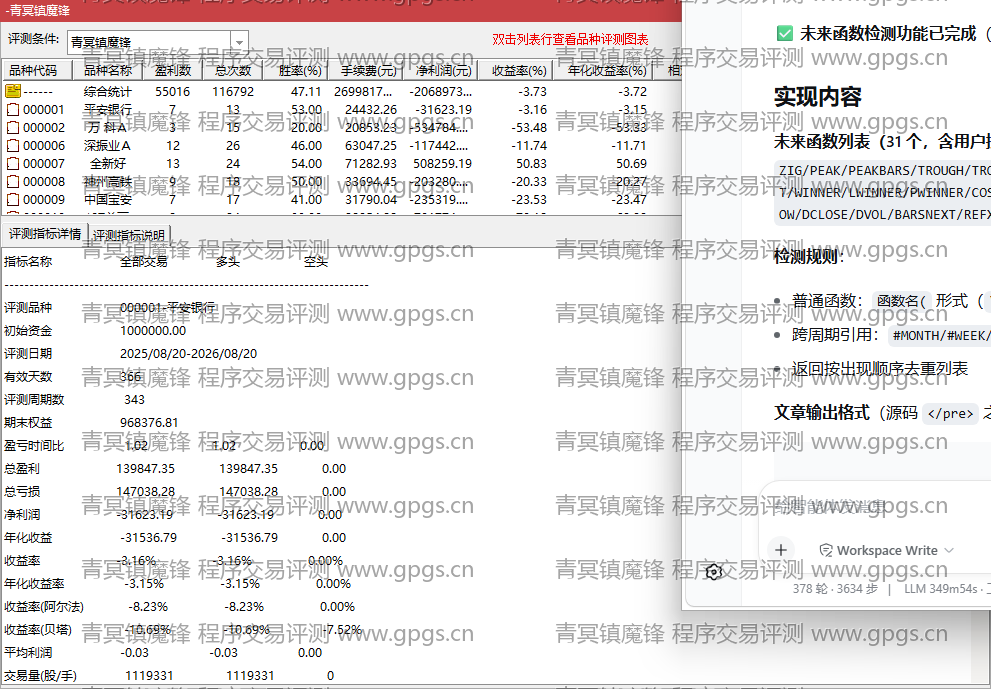Image resolution: width=991 pixels, height=689 pixels.
Task: Sort by the 净利润(元) column header
Action: coord(442,70)
